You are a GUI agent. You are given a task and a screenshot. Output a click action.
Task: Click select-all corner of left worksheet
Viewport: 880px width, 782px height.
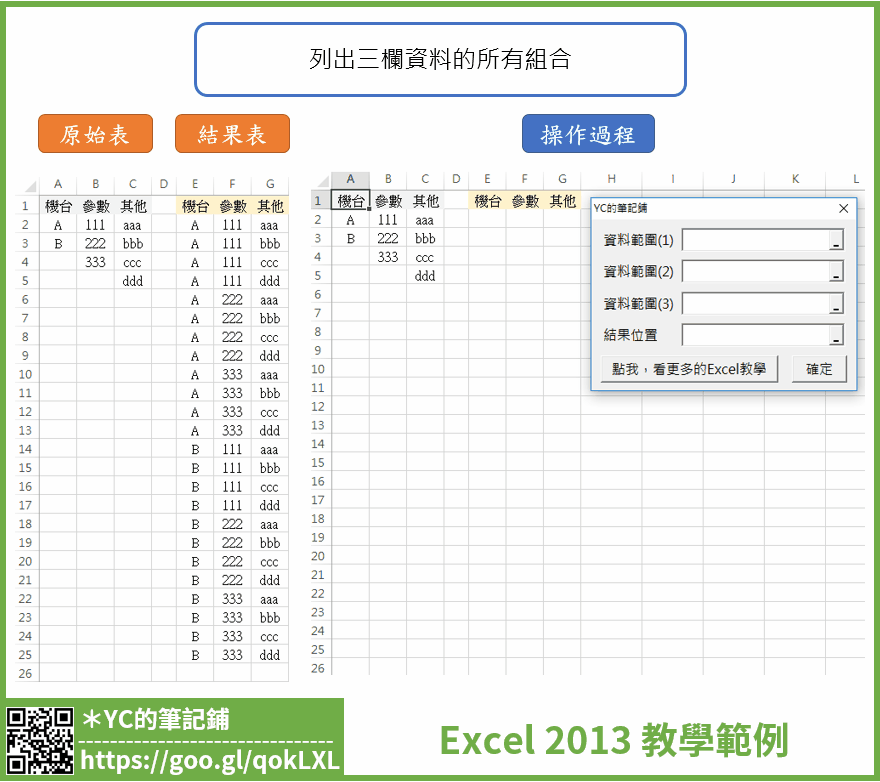[x=28, y=185]
